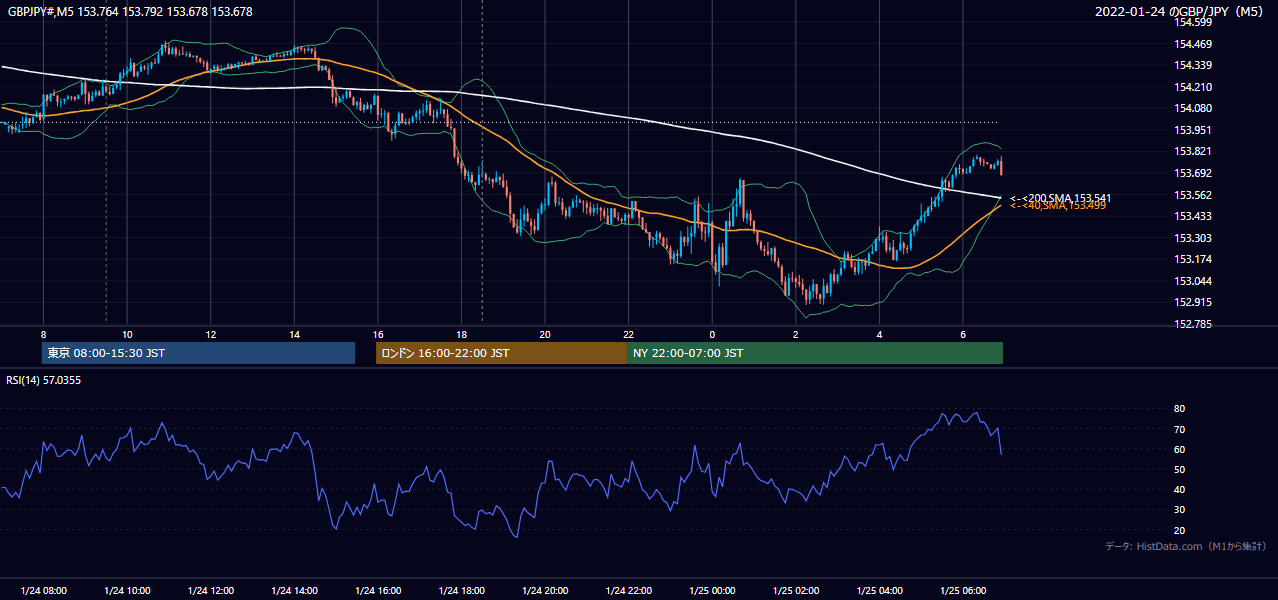Click the 153.821 price axis label
The height and width of the screenshot is (600, 1278).
point(1193,152)
